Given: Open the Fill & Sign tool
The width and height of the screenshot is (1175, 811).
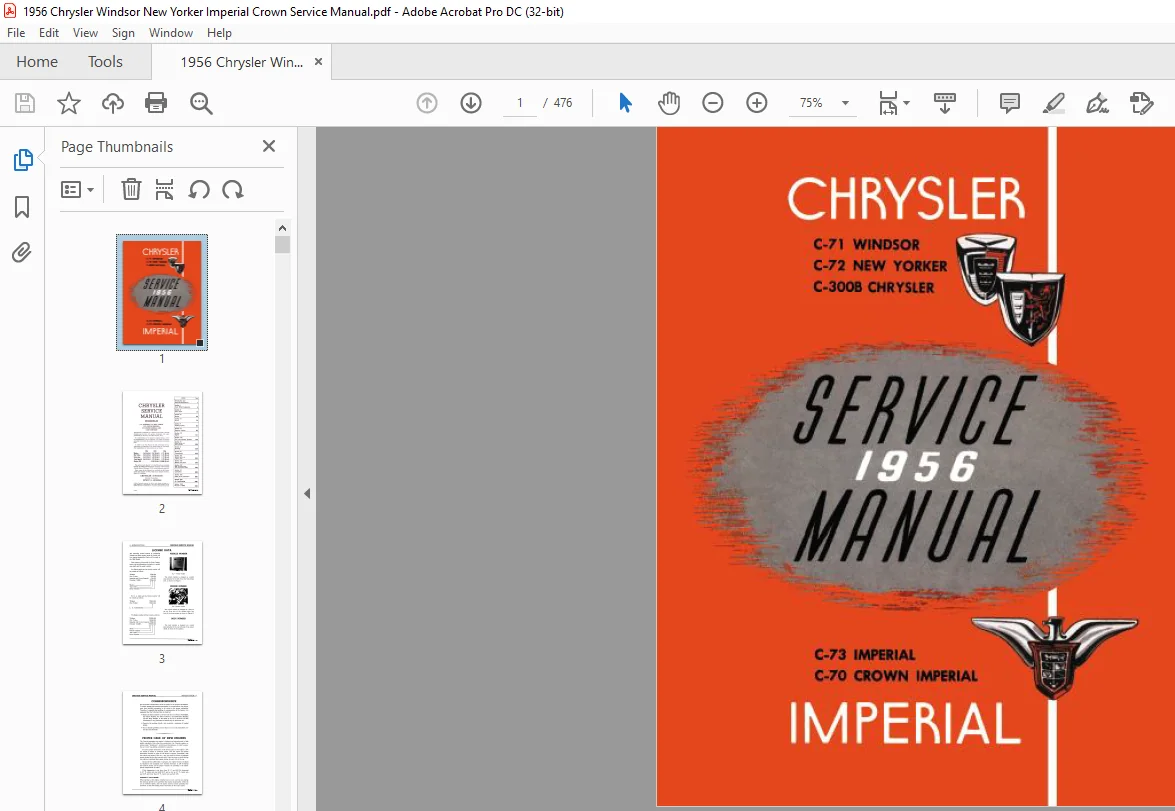Looking at the screenshot, I should (x=1097, y=103).
